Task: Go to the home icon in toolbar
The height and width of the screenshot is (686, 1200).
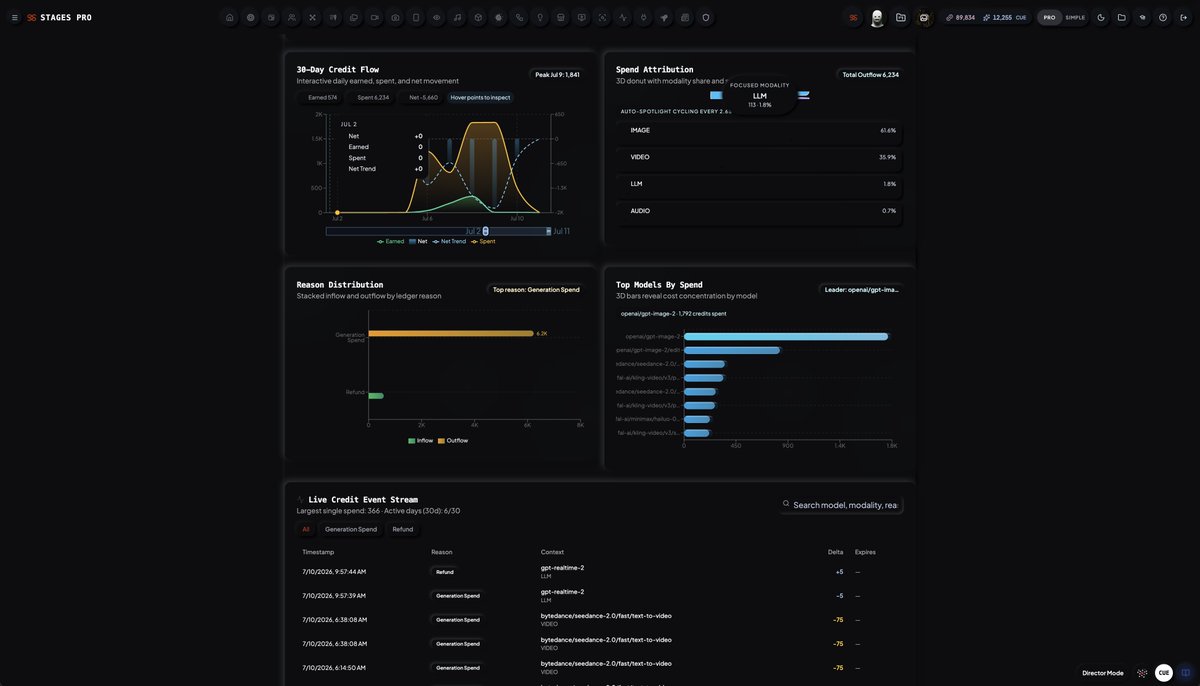Action: (229, 17)
